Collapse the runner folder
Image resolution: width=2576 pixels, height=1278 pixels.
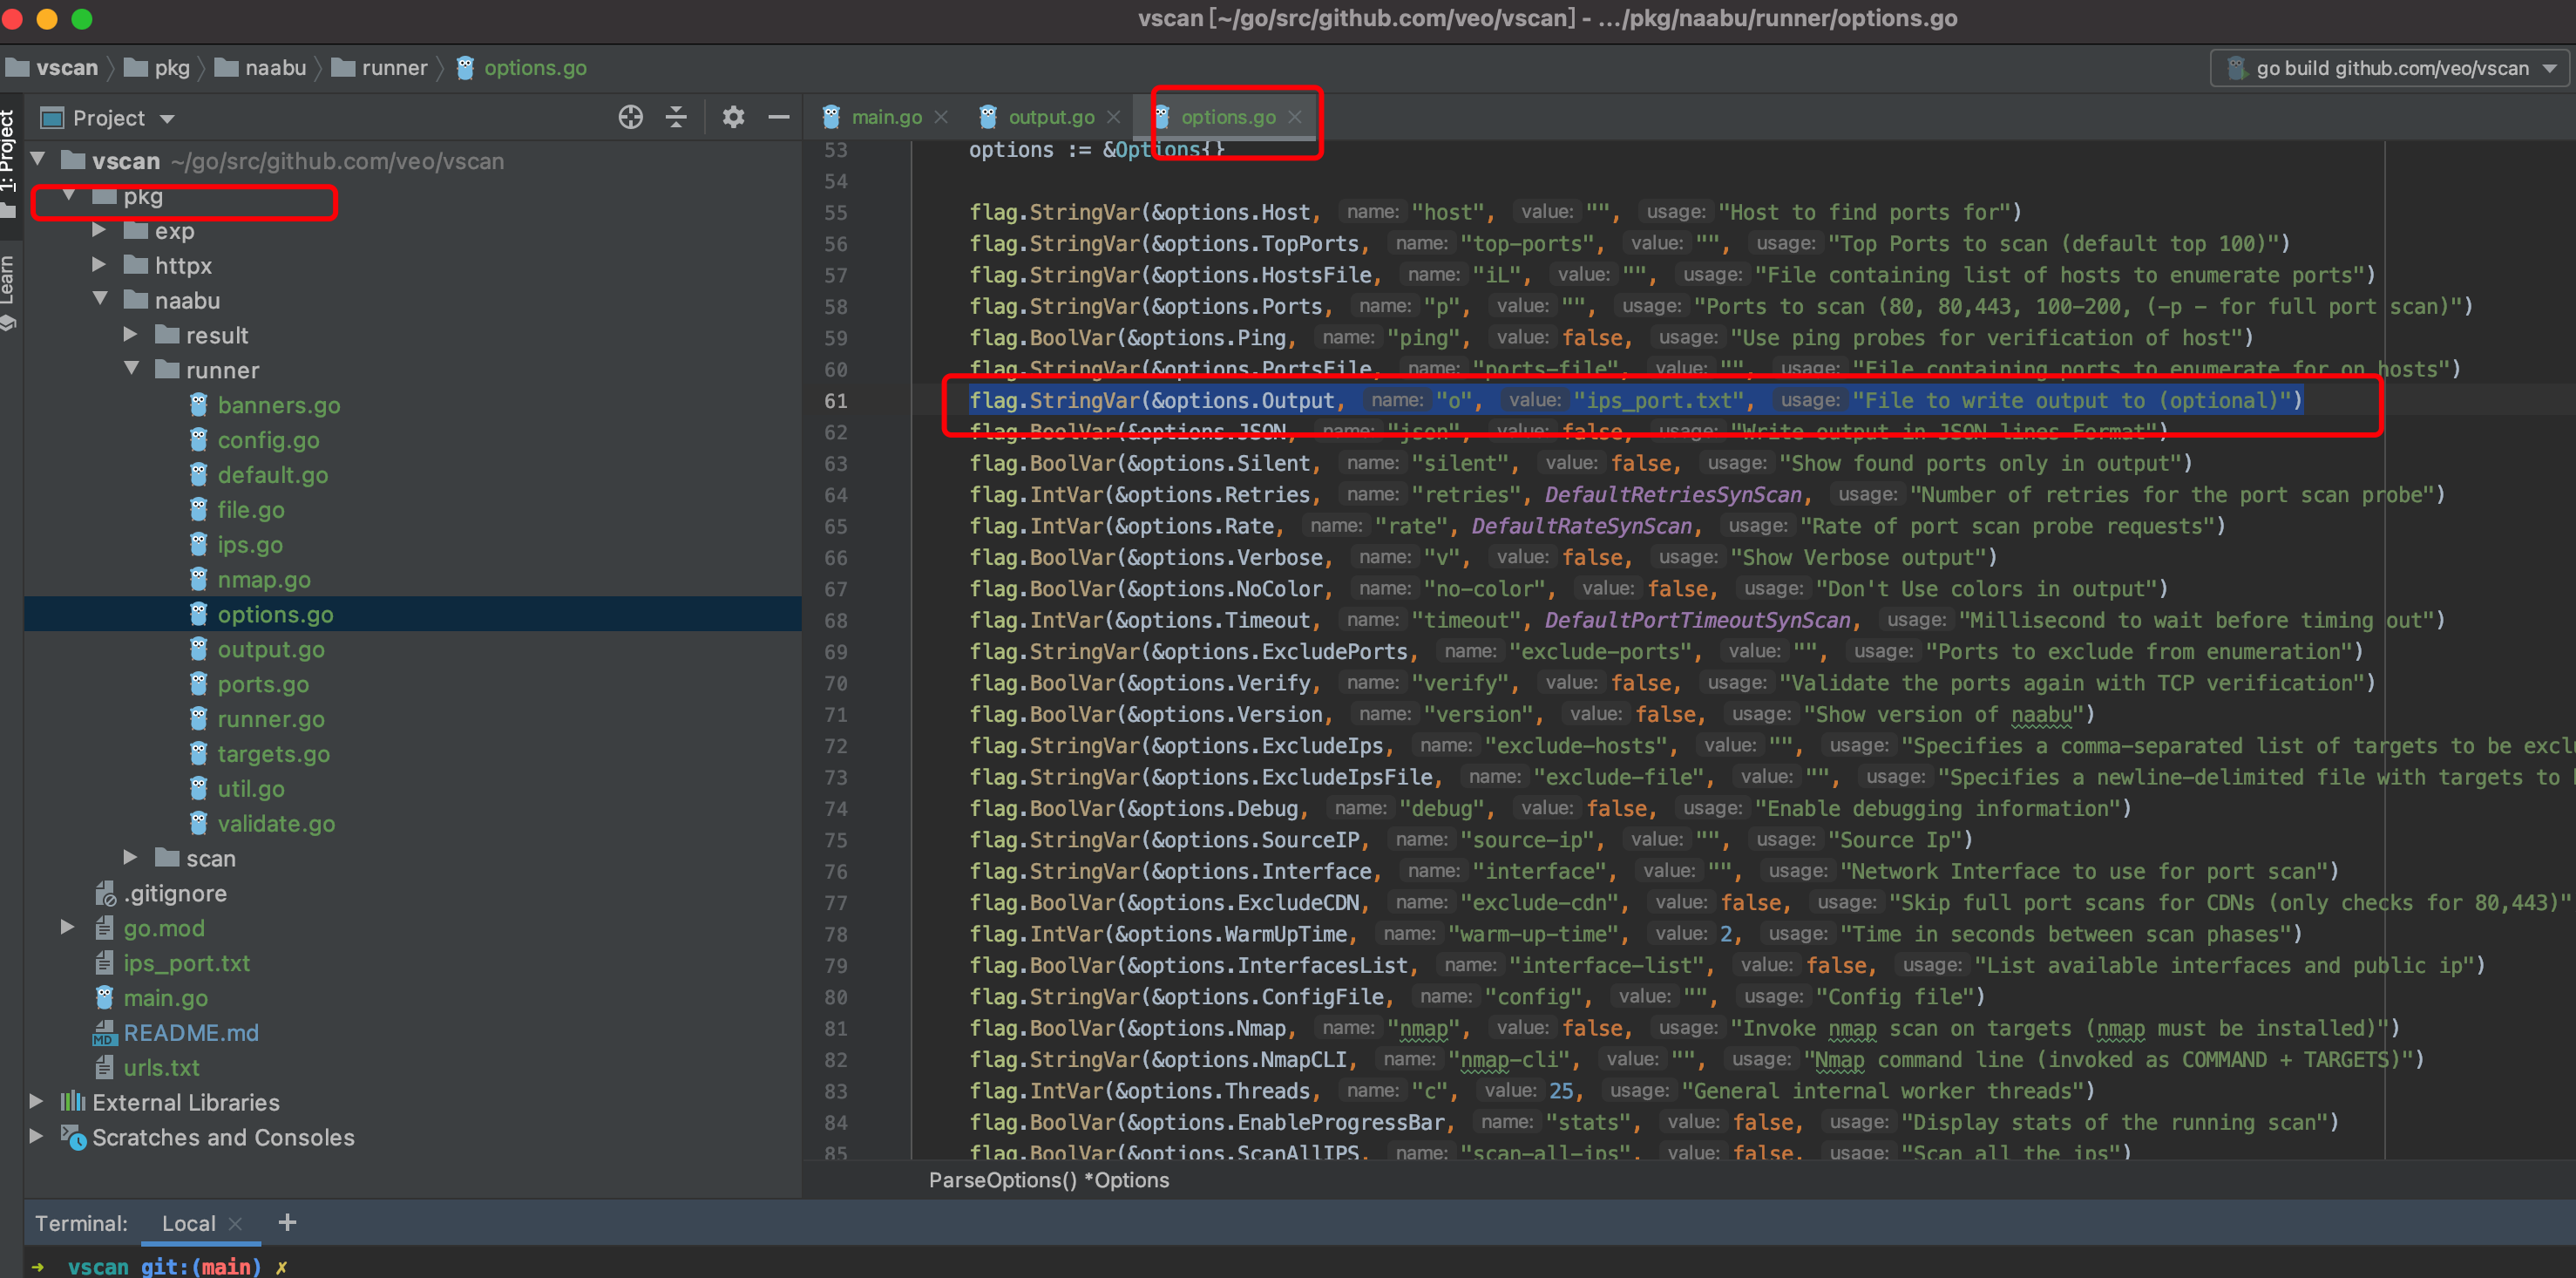131,369
